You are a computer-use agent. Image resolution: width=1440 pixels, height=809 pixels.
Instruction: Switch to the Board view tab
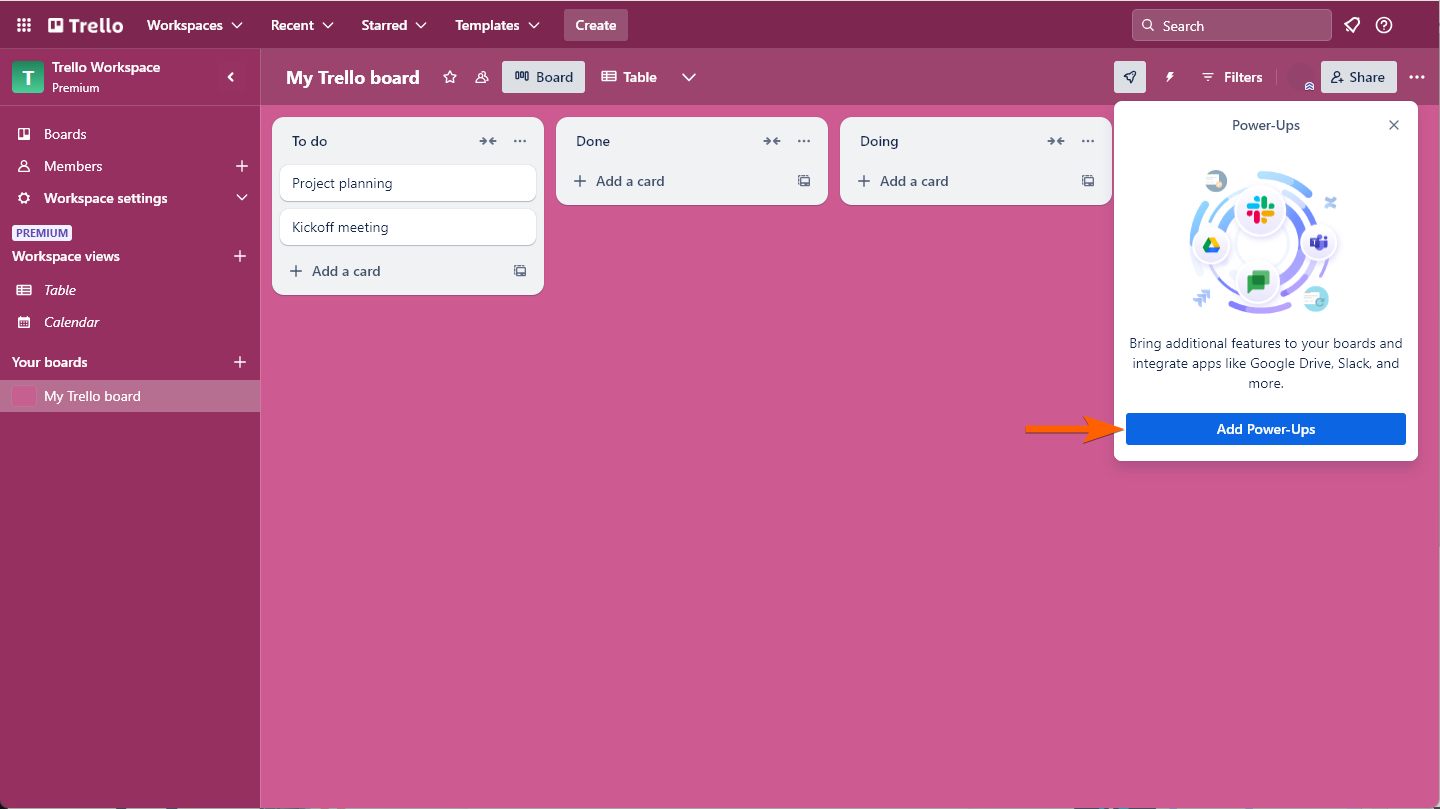point(543,77)
